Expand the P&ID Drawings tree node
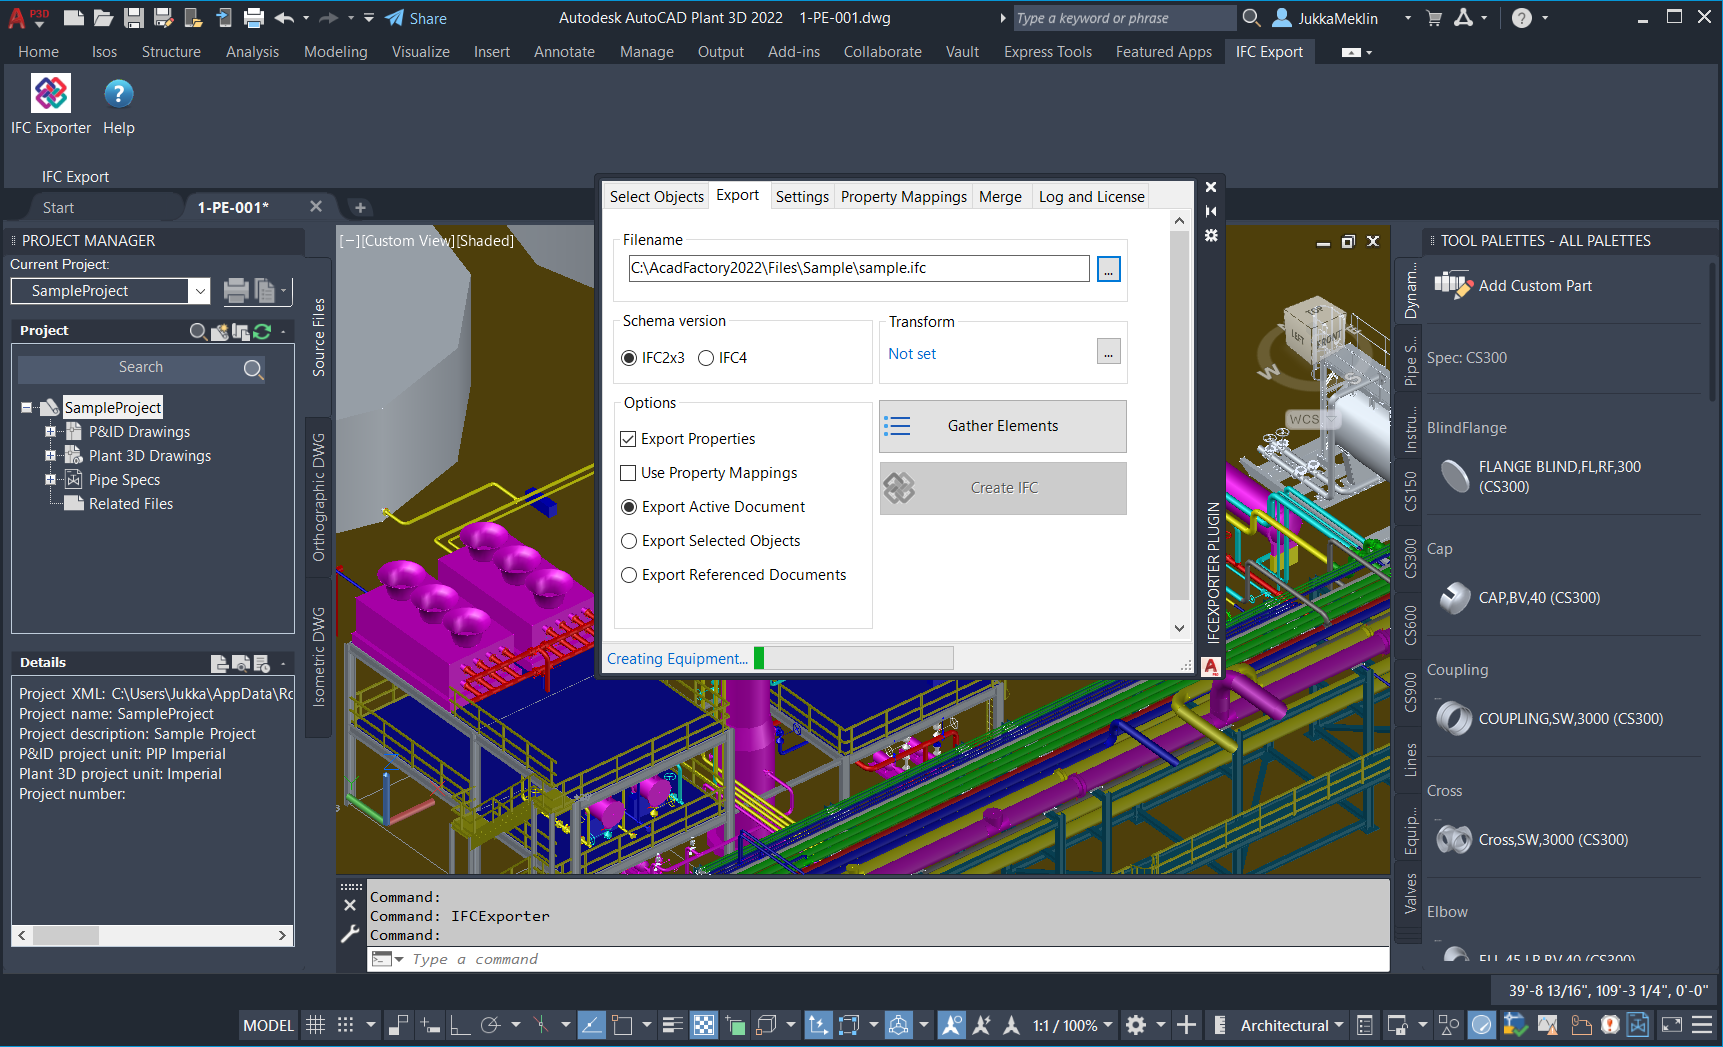 [50, 432]
